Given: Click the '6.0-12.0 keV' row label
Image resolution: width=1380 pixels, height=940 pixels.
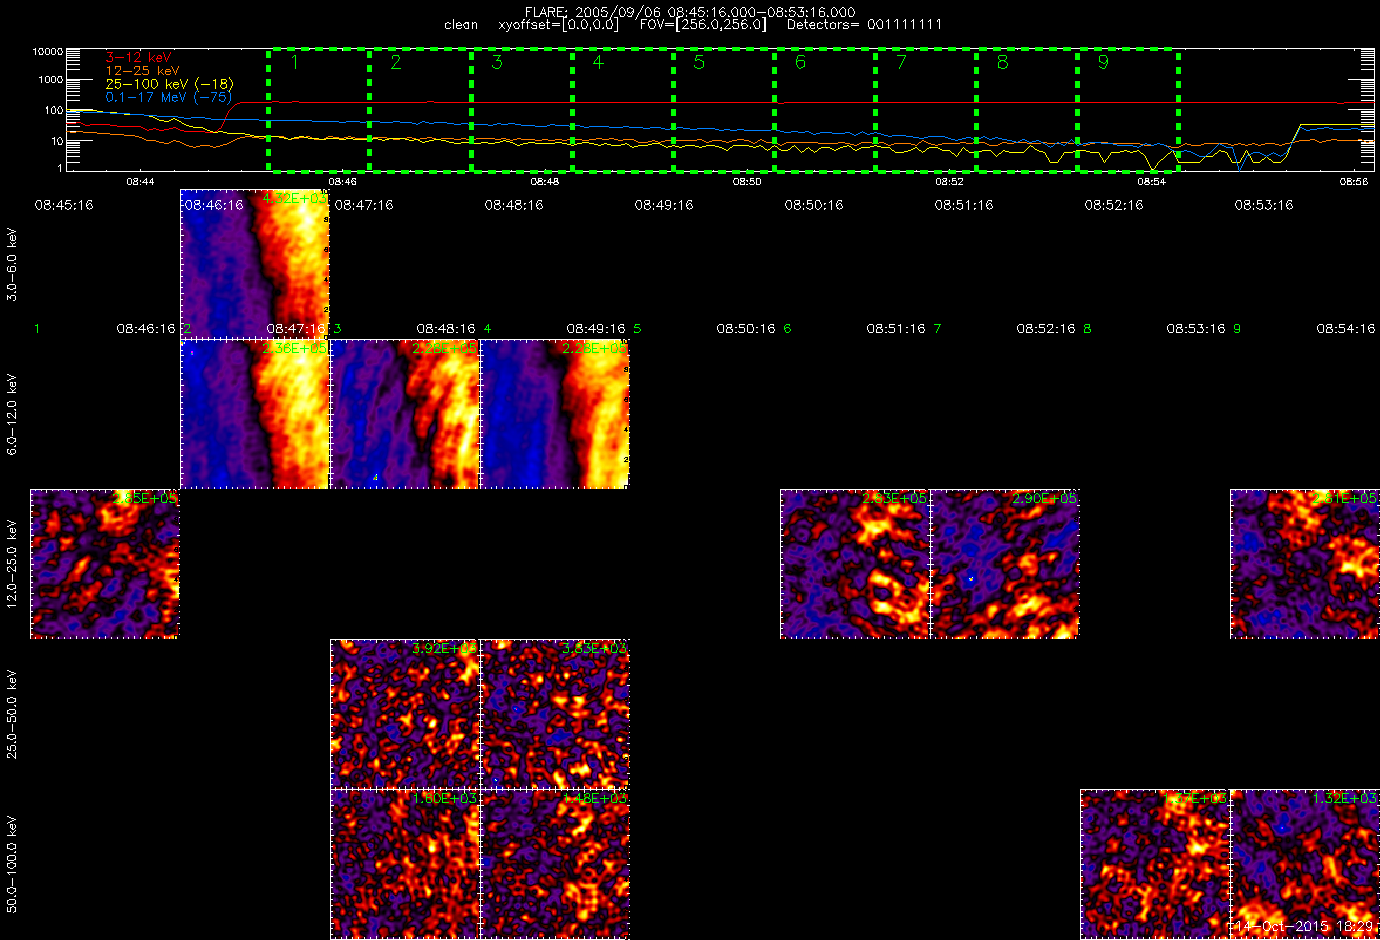Looking at the screenshot, I should point(12,414).
